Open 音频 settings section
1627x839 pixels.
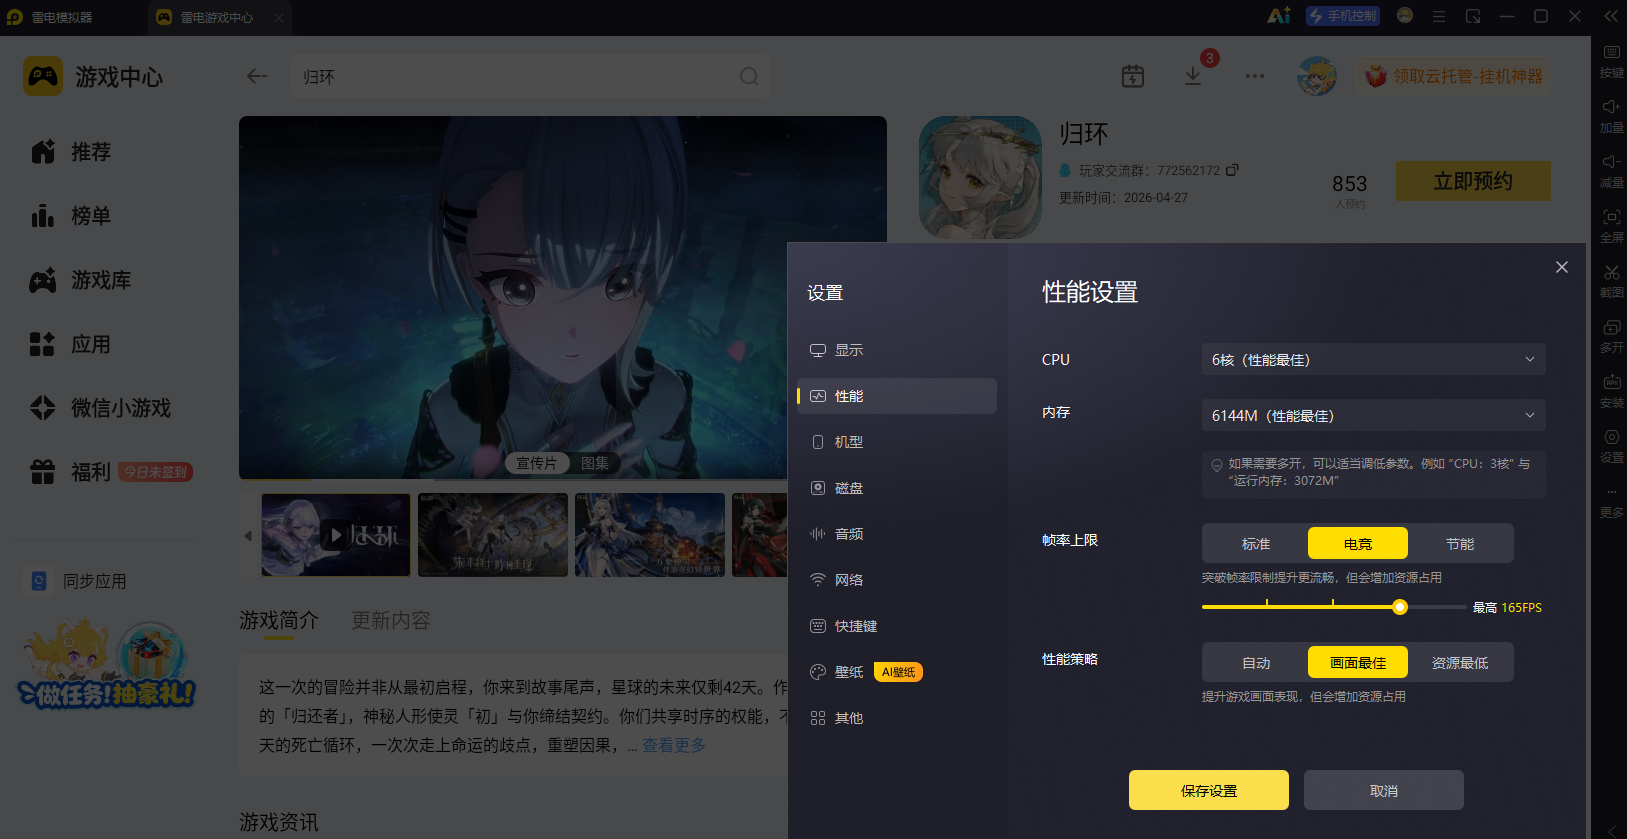point(897,534)
